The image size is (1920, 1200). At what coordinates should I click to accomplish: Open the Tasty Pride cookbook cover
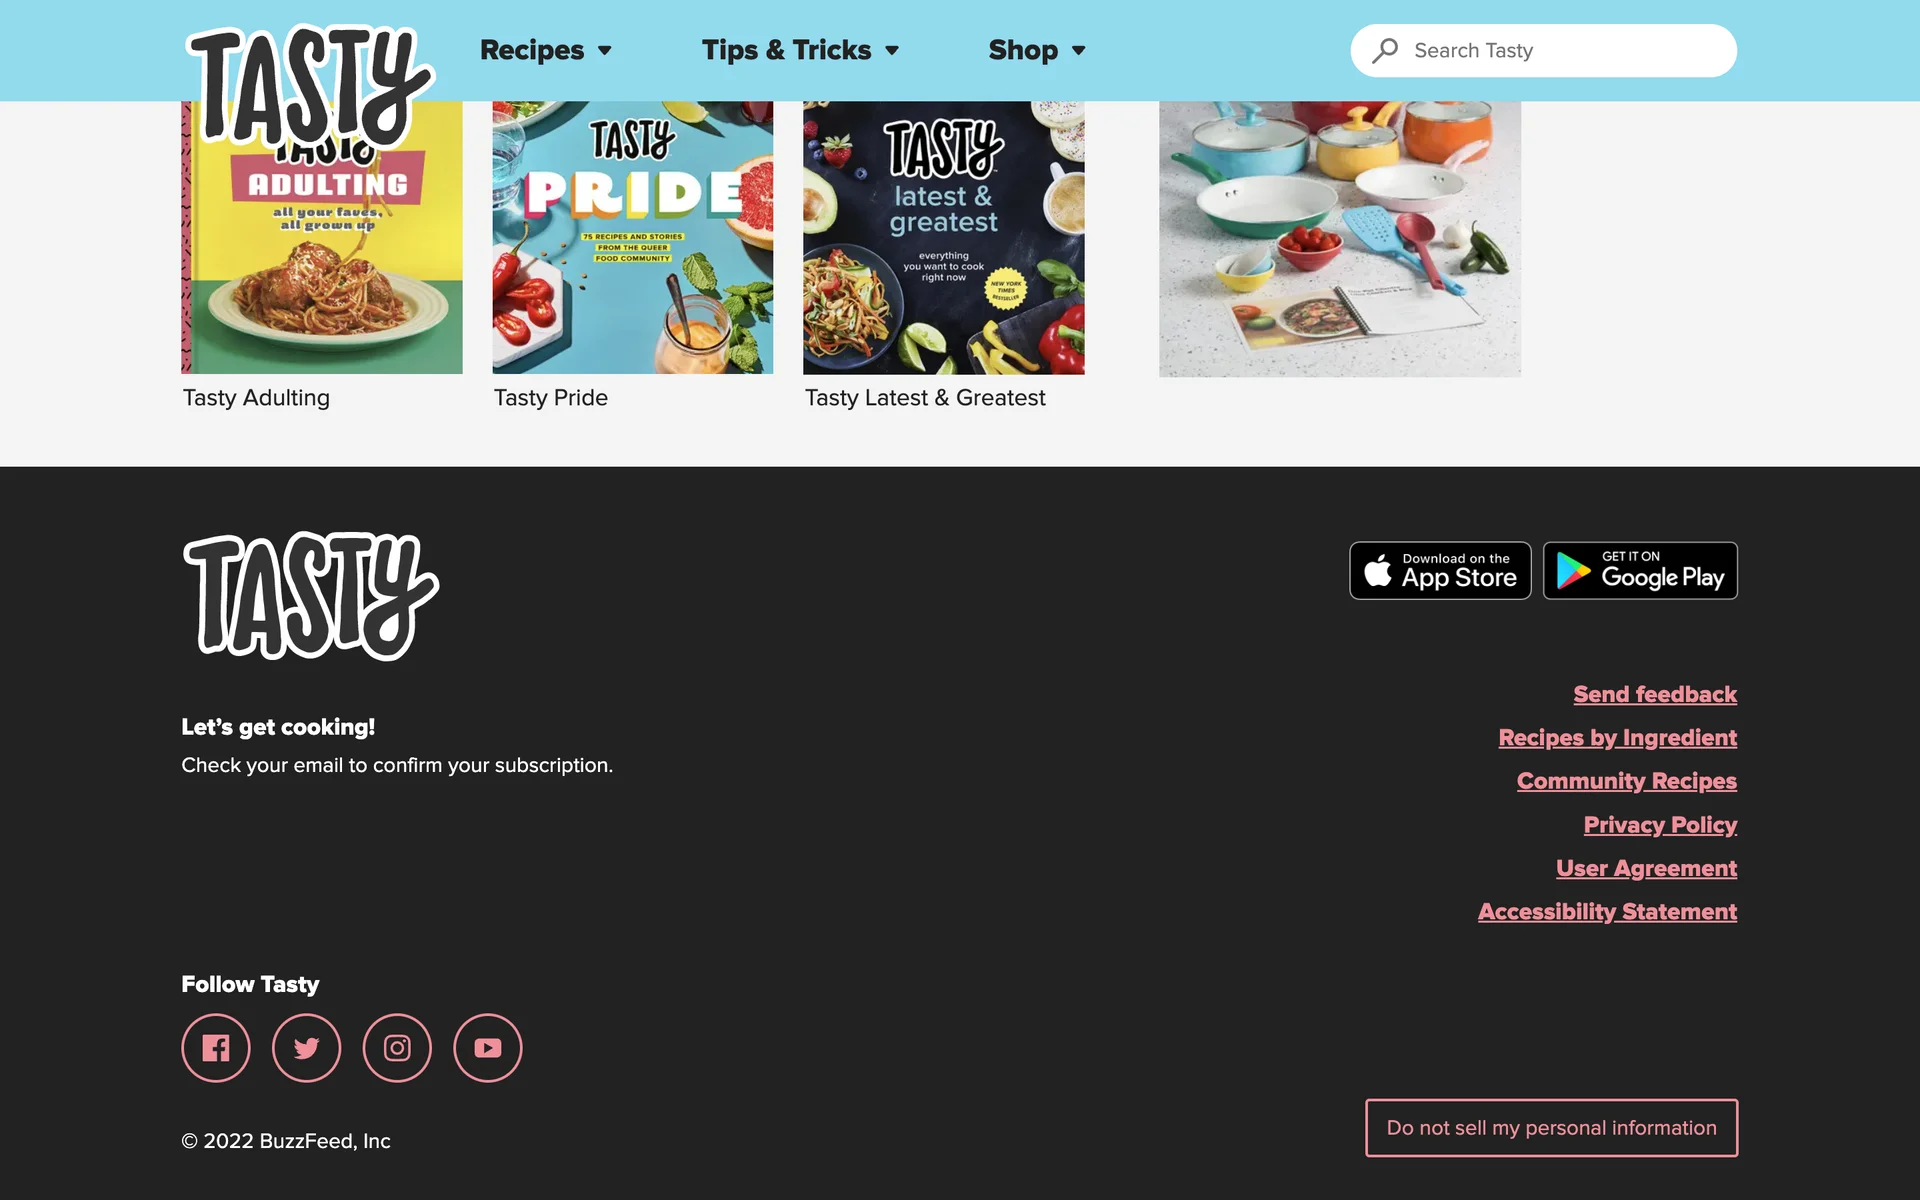pyautogui.click(x=632, y=237)
